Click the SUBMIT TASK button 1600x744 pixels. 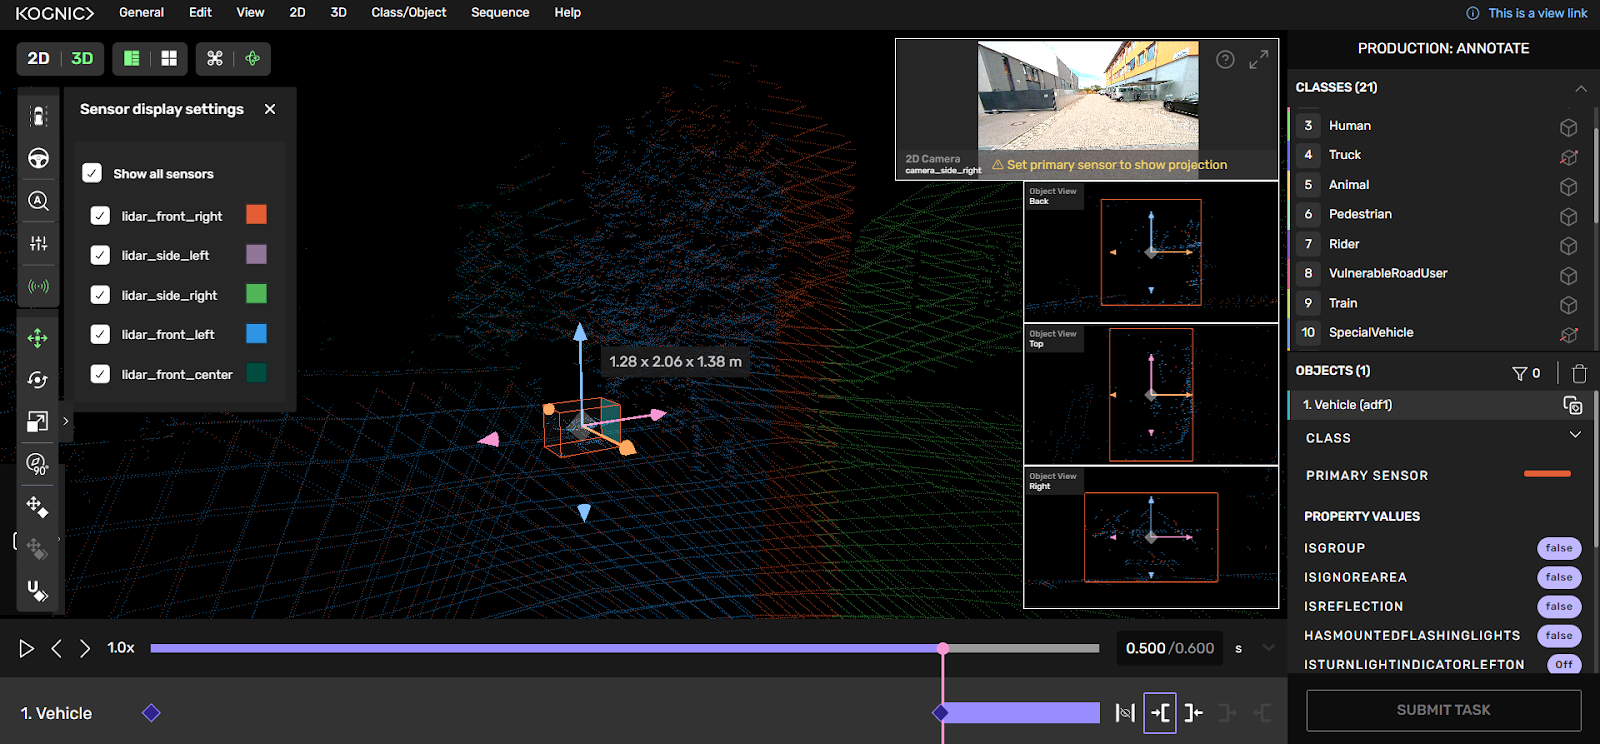click(x=1443, y=710)
